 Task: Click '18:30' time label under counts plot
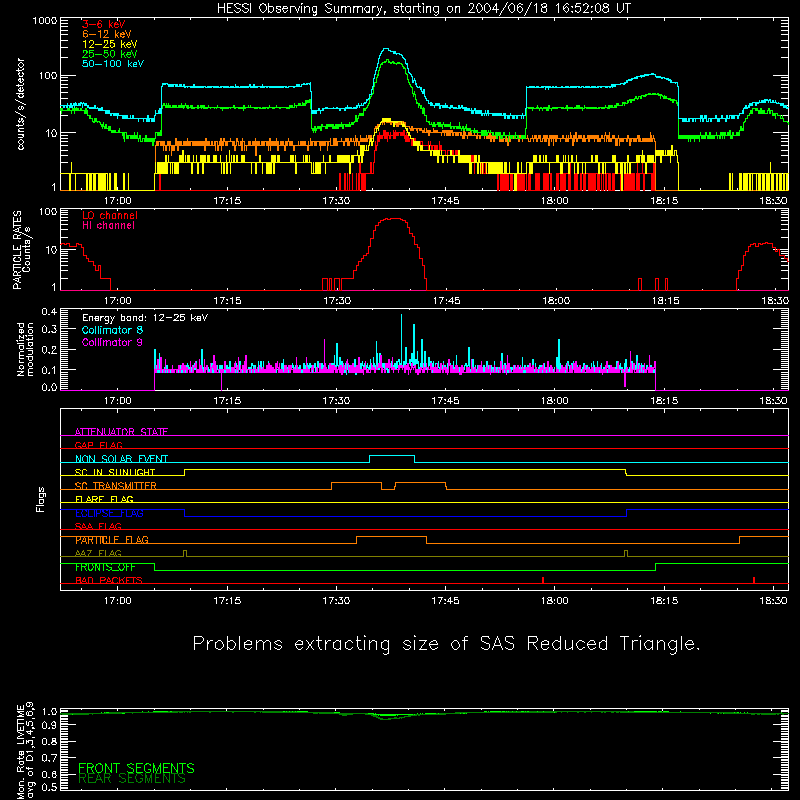tap(773, 201)
